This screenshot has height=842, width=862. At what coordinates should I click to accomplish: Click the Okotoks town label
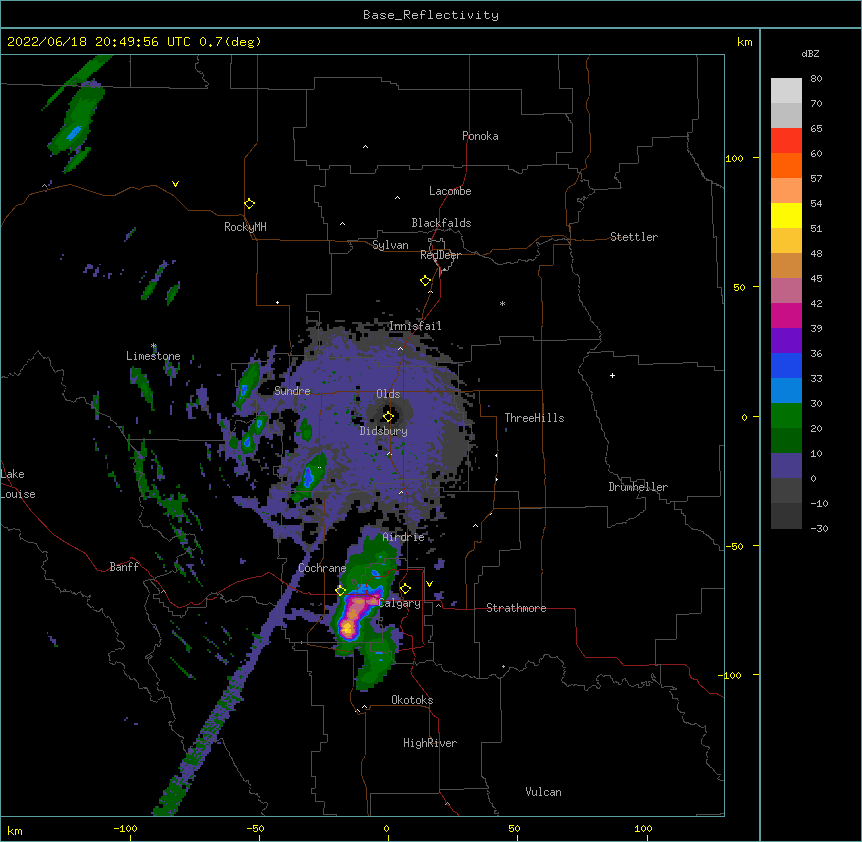click(412, 700)
